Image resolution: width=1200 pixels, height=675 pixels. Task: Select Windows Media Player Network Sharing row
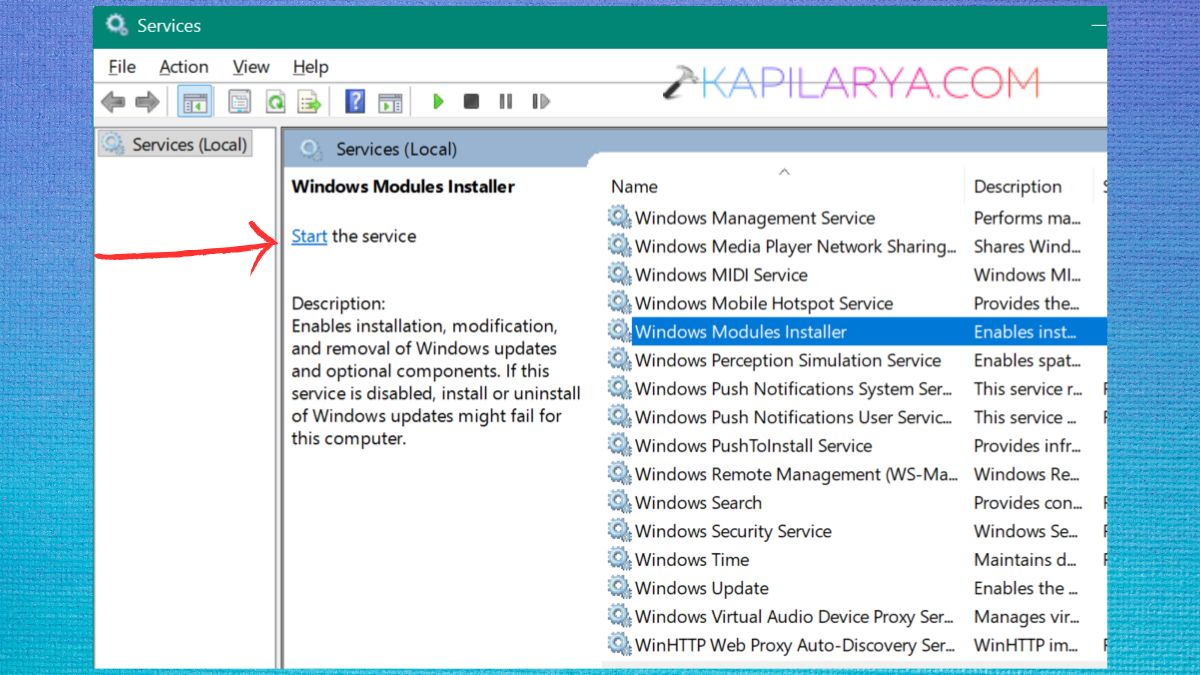856,246
